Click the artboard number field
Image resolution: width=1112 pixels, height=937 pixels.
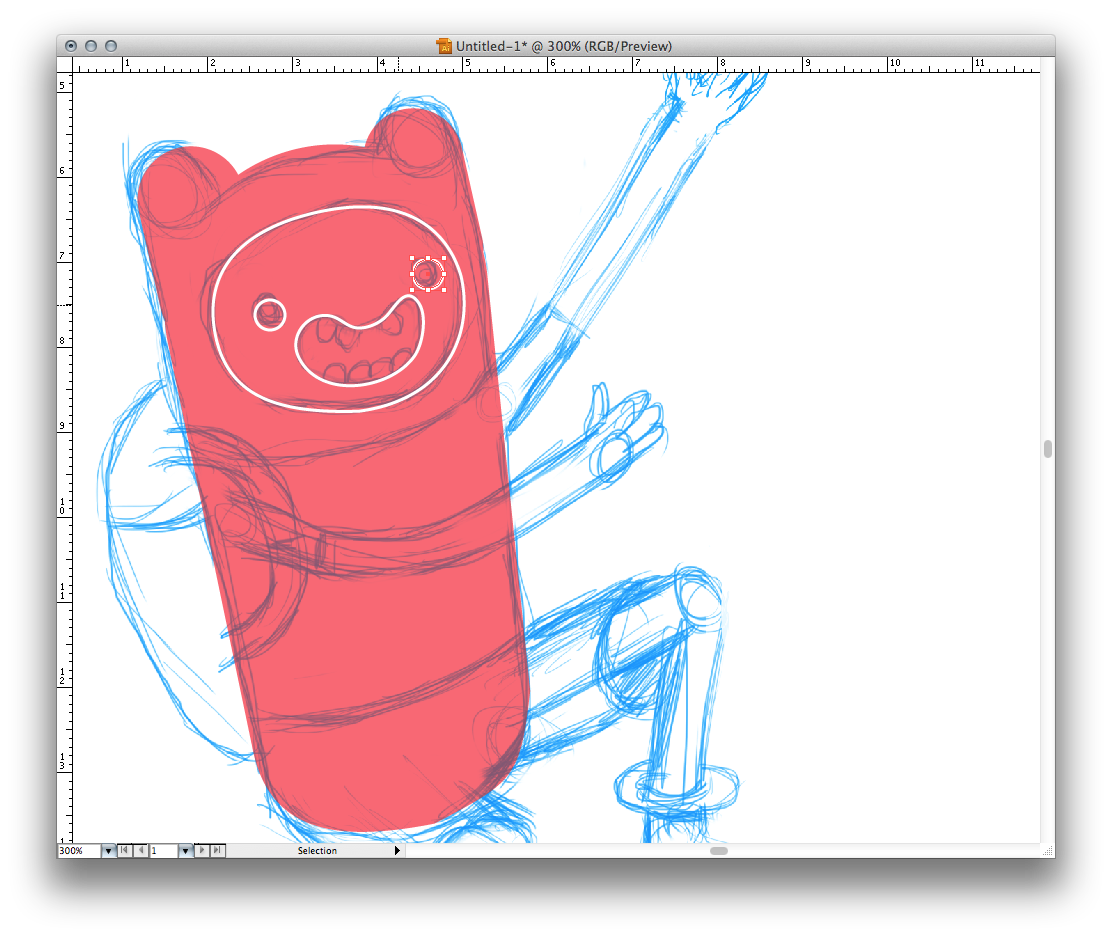pos(163,851)
